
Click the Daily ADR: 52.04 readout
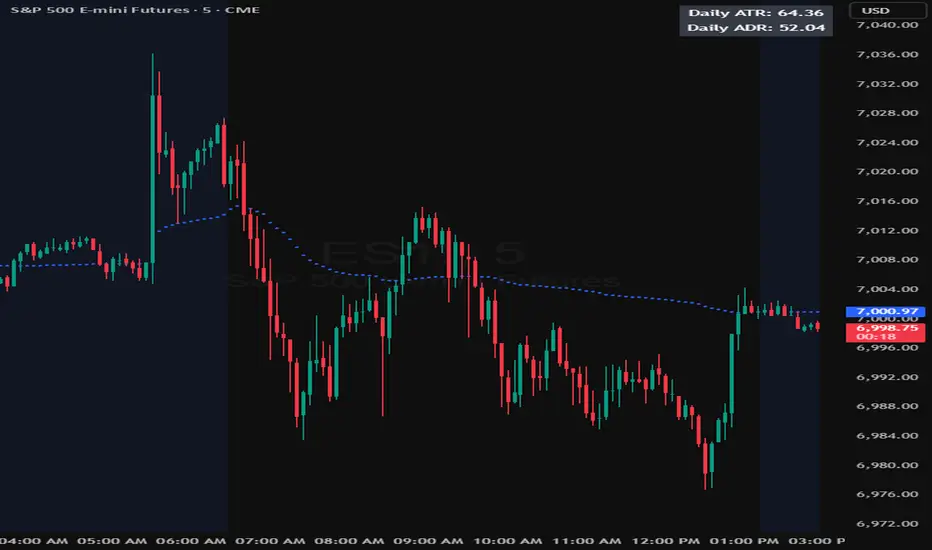[x=755, y=27]
